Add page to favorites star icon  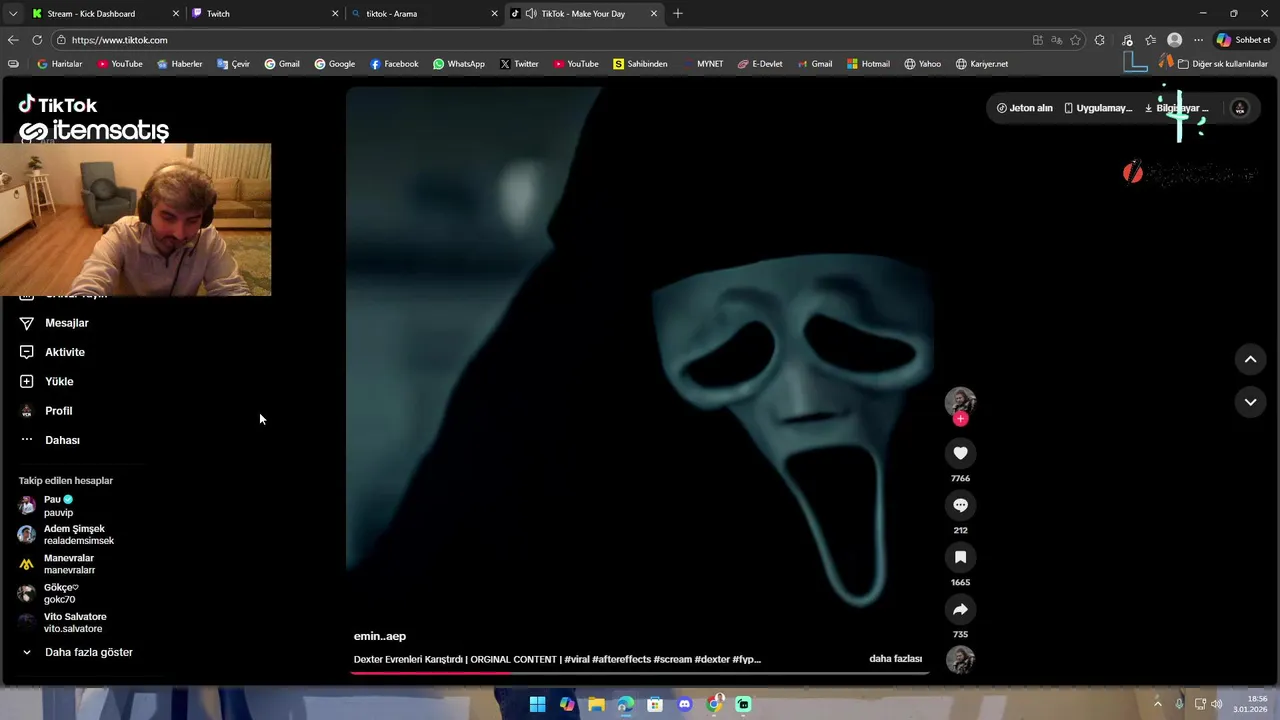click(1076, 40)
